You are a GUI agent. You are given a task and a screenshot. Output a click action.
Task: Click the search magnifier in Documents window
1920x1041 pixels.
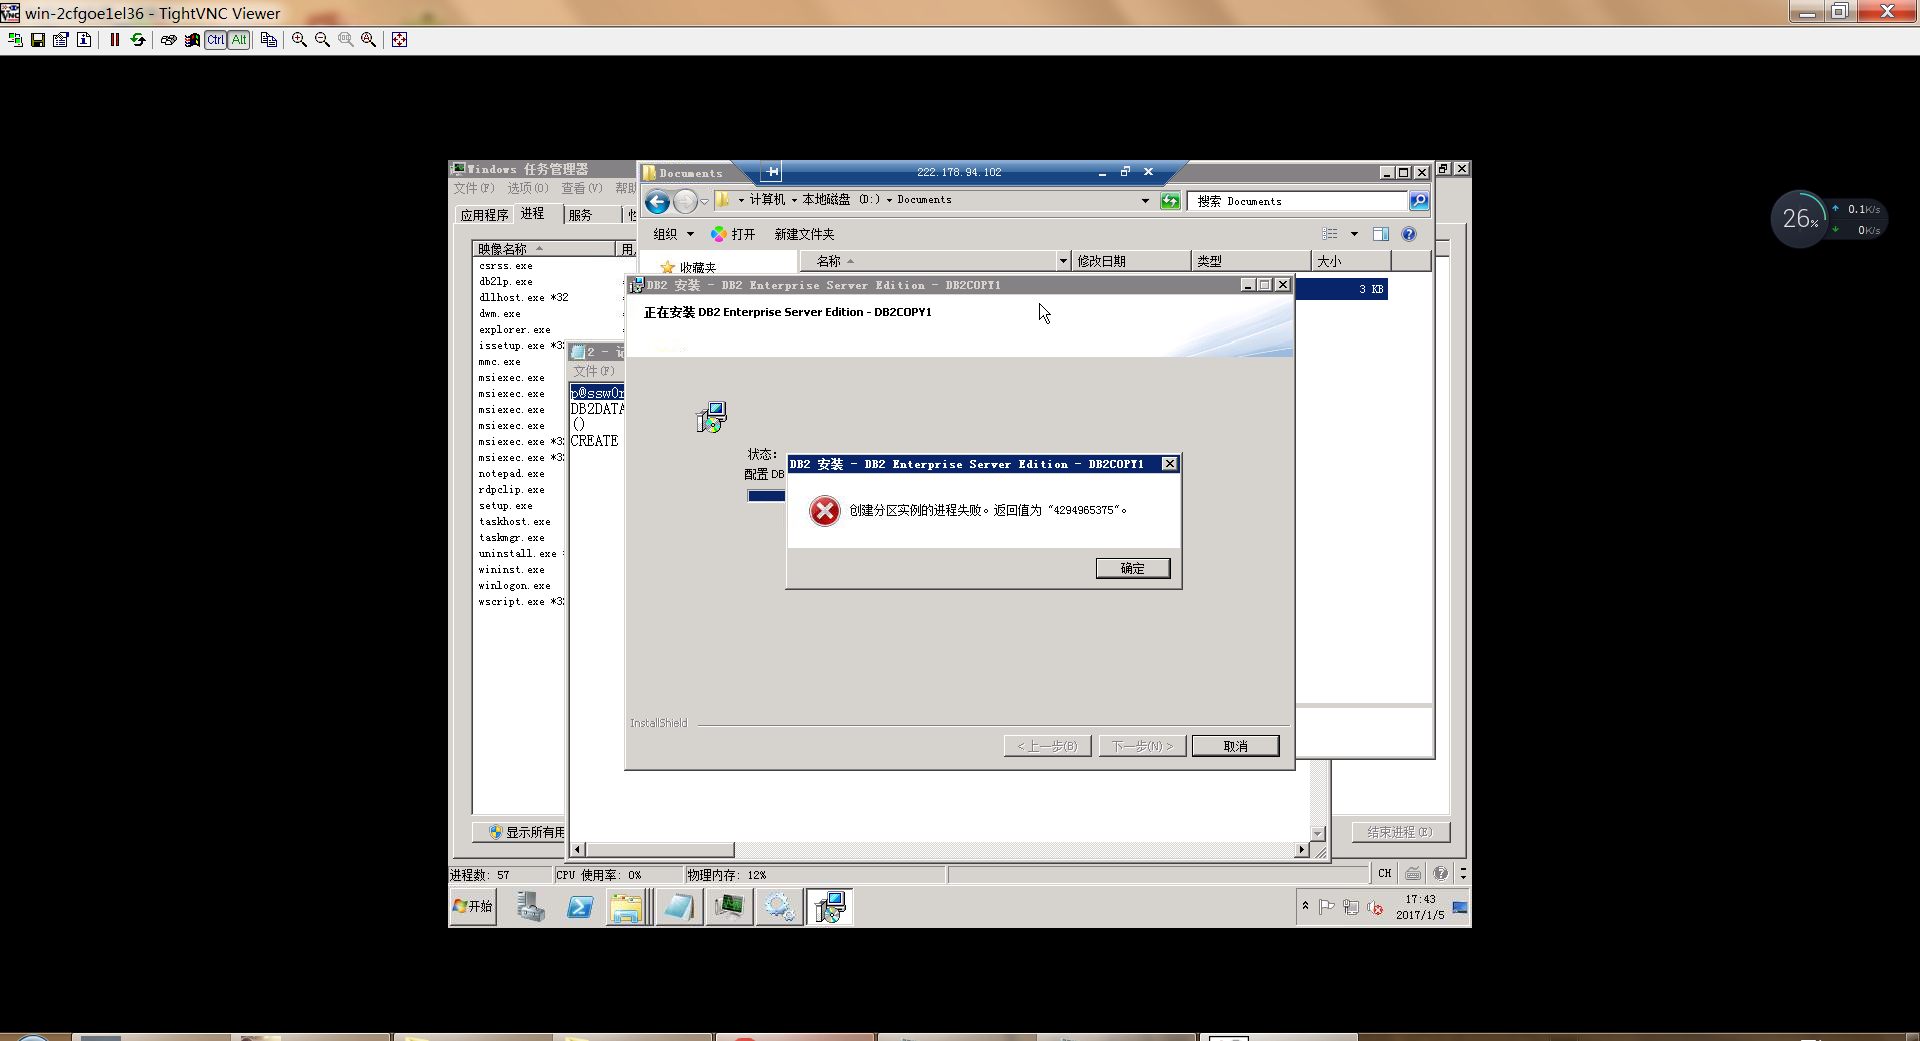pyautogui.click(x=1419, y=201)
